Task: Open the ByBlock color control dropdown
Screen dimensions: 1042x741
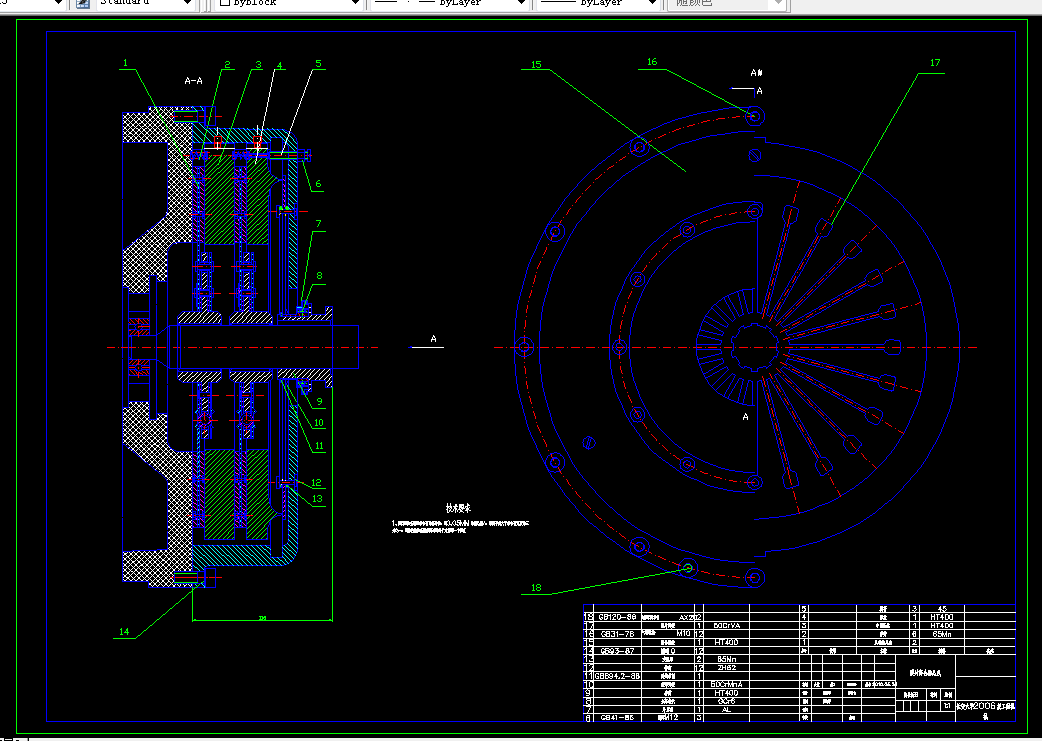Action: pyautogui.click(x=289, y=3)
